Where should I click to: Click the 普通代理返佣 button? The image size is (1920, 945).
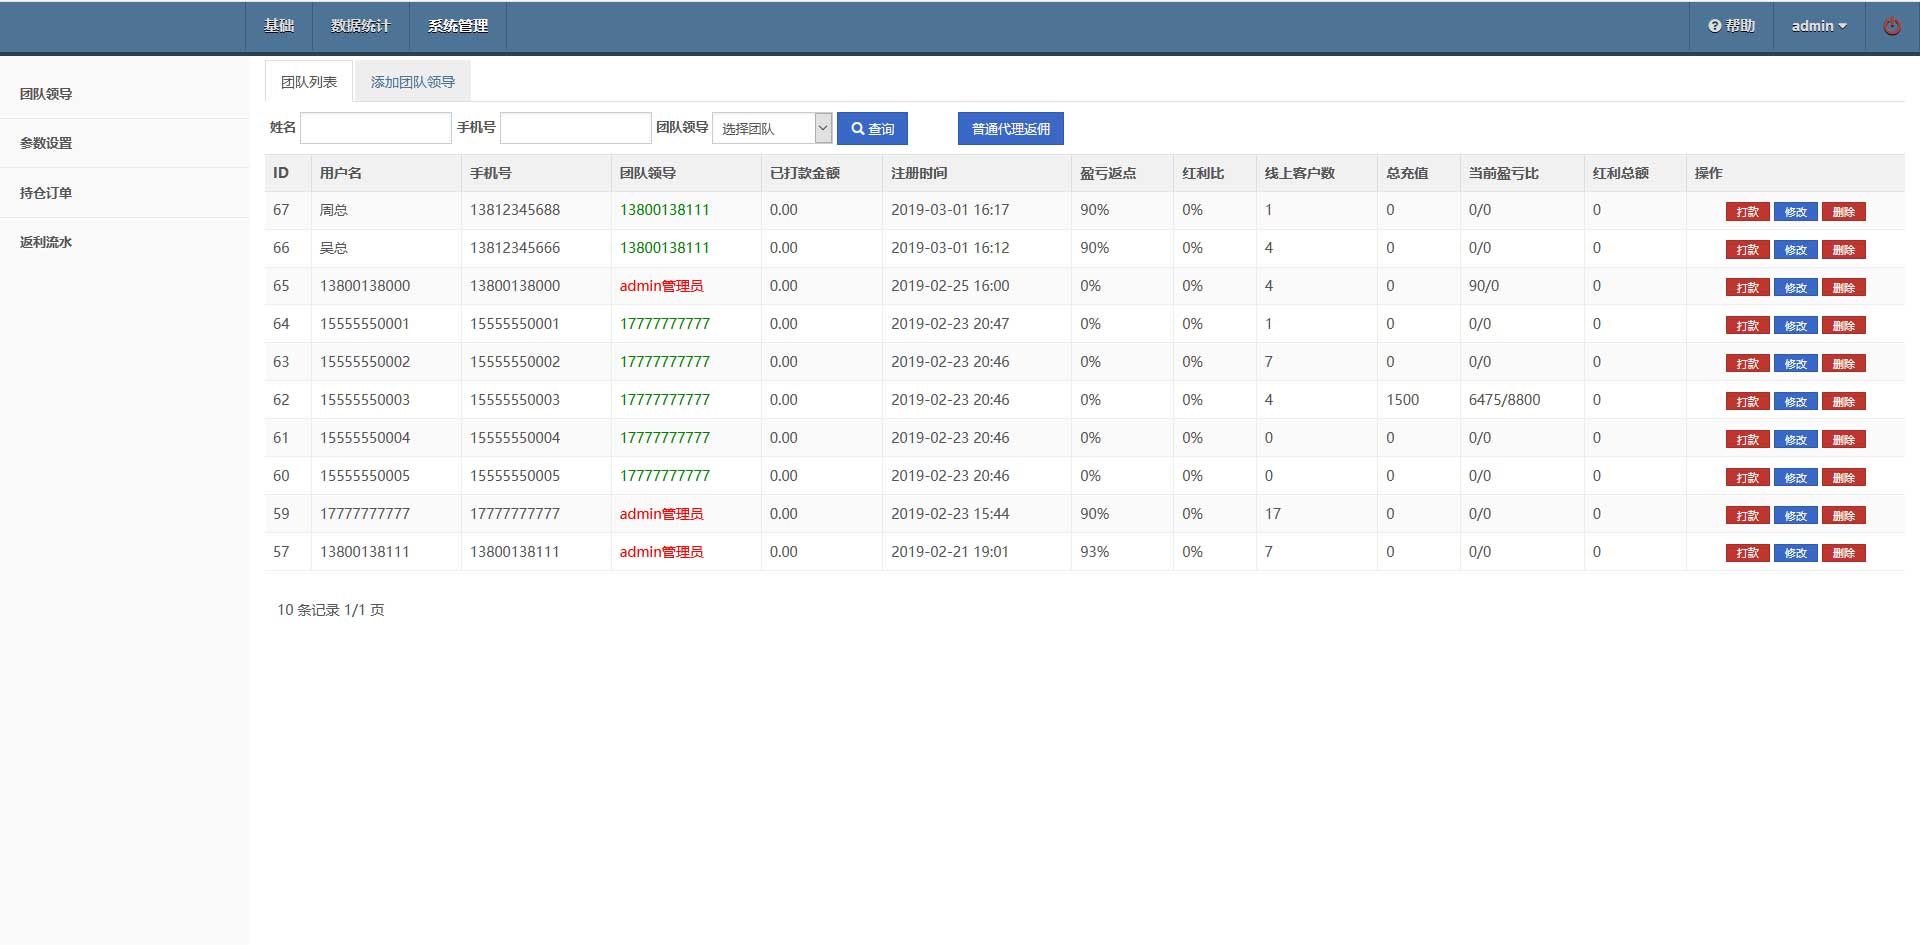[1010, 128]
